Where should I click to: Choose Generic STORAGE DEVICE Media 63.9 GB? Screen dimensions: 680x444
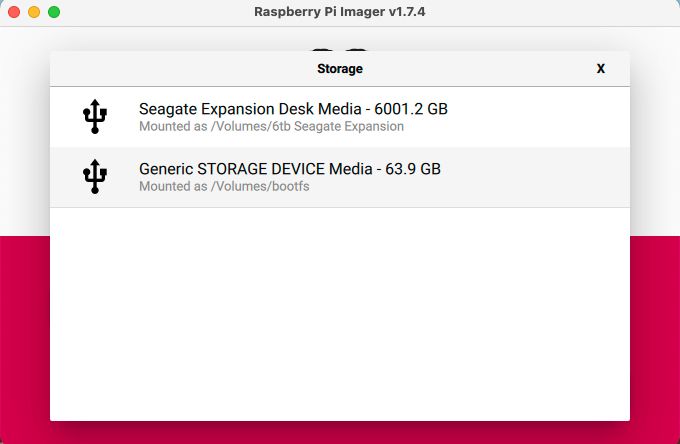point(289,169)
